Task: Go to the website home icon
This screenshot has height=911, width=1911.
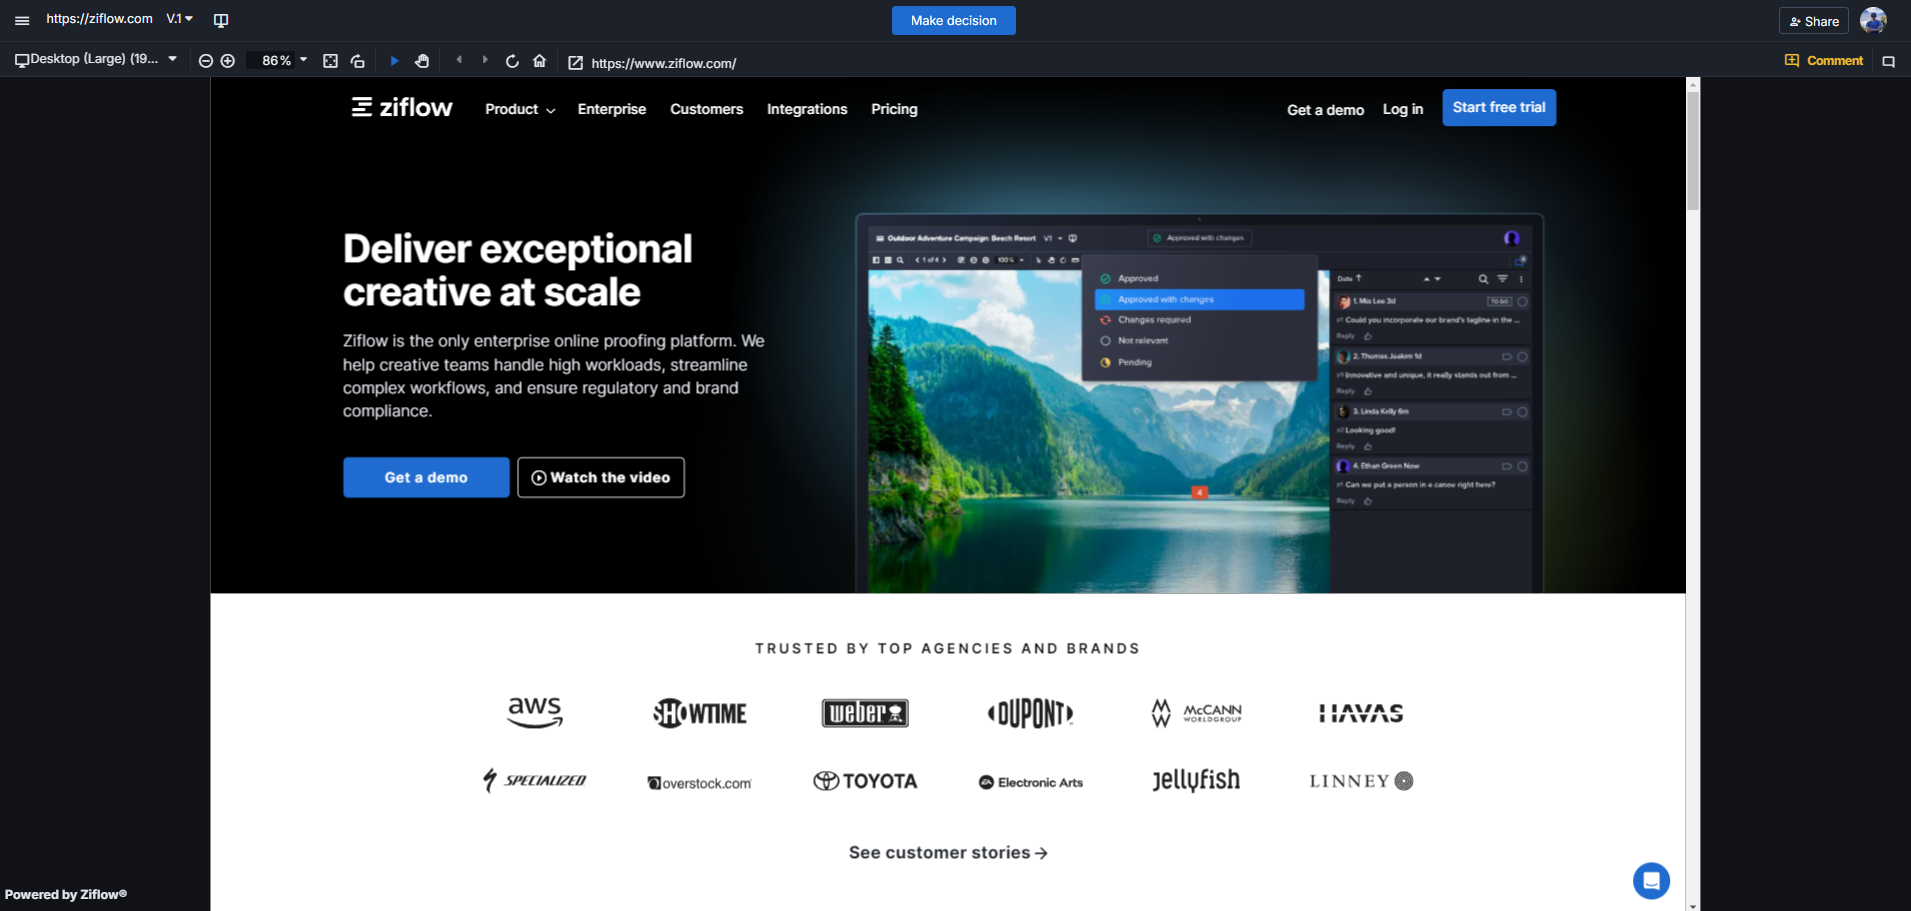Action: point(540,61)
